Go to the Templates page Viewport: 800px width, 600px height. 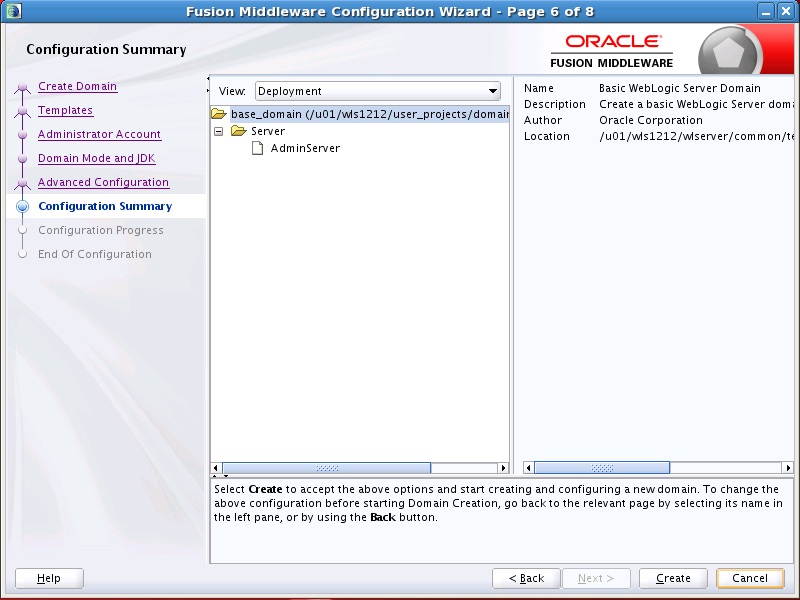[65, 110]
